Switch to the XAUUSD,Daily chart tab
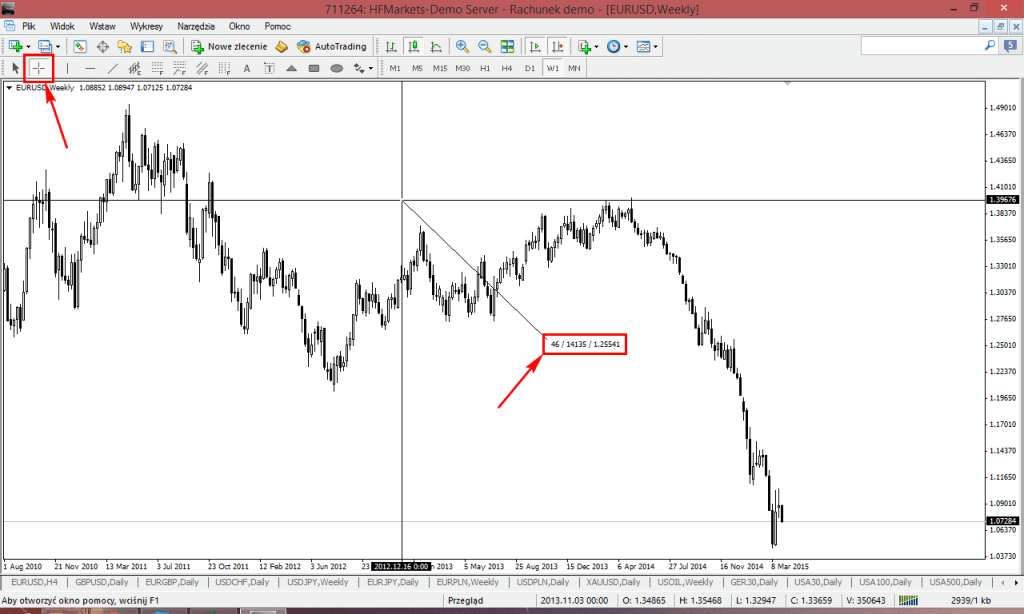The width and height of the screenshot is (1024, 614). coord(612,582)
